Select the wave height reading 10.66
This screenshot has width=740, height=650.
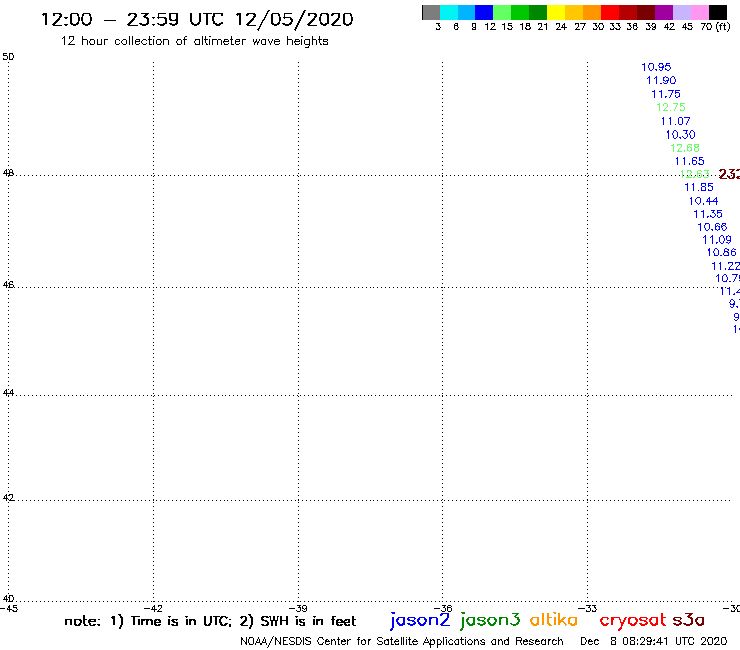[712, 227]
